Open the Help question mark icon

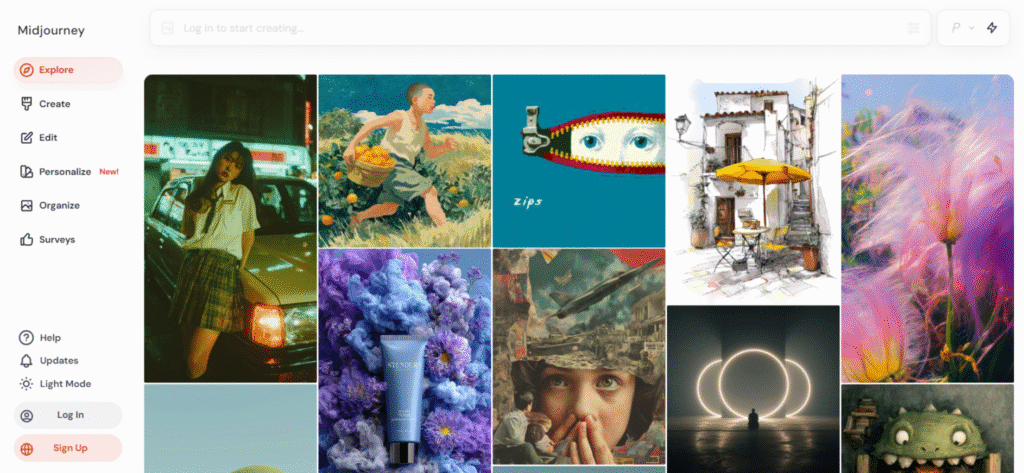coord(26,338)
